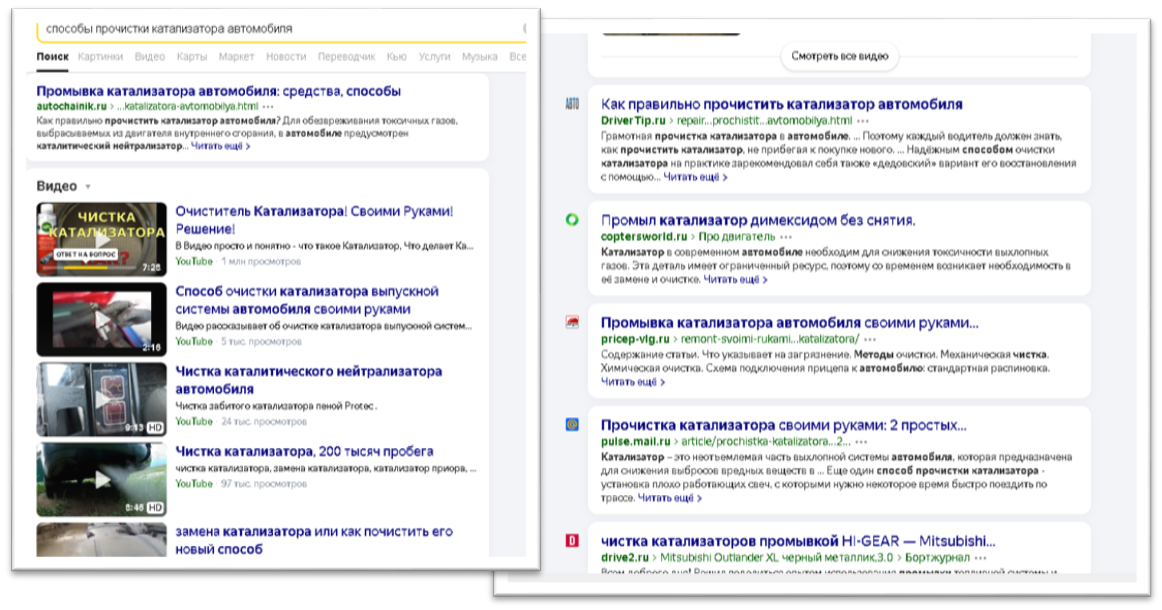The image size is (1162, 610).
Task: Click YouTube source under 1 млн просмотров video
Action: (x=194, y=262)
